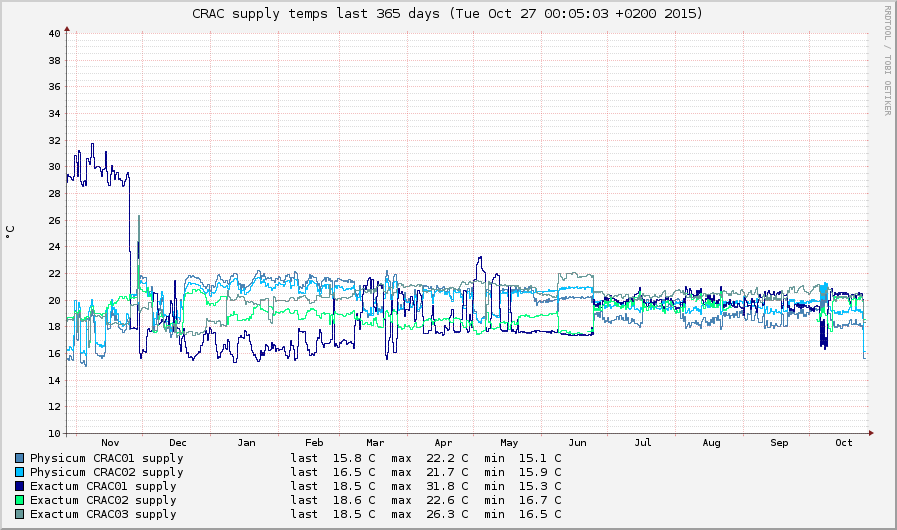
Task: Click the Jul month label on x-axis
Action: [643, 443]
